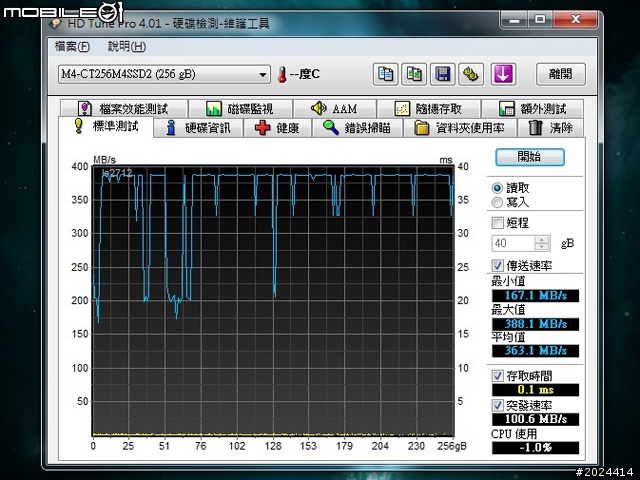The image size is (640, 480).
Task: Click the 0.1 ms access time value
Action: pos(535,390)
